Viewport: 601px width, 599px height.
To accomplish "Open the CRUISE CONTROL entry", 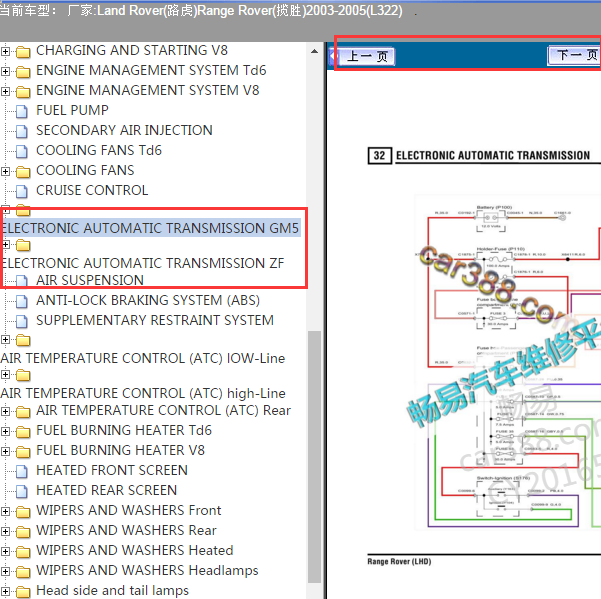I will pos(92,190).
